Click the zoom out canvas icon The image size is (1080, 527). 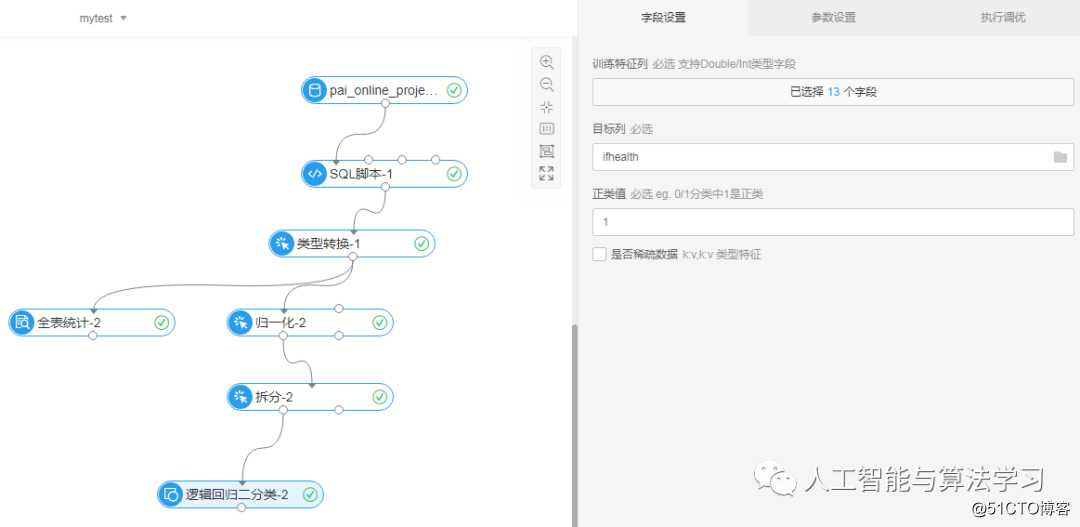[546, 85]
